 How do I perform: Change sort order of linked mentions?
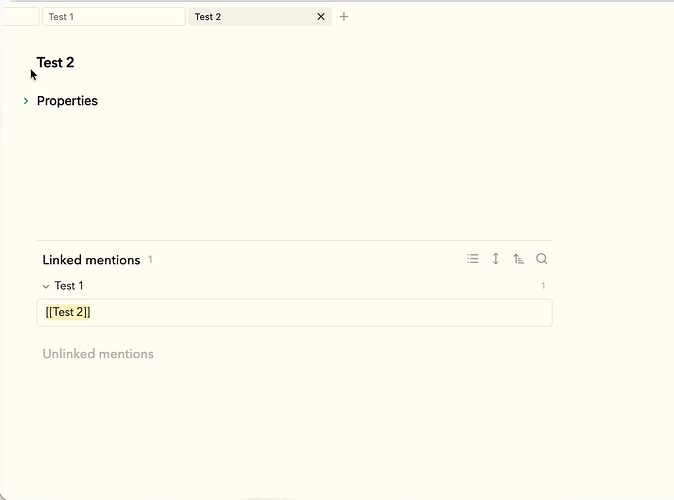pos(518,259)
